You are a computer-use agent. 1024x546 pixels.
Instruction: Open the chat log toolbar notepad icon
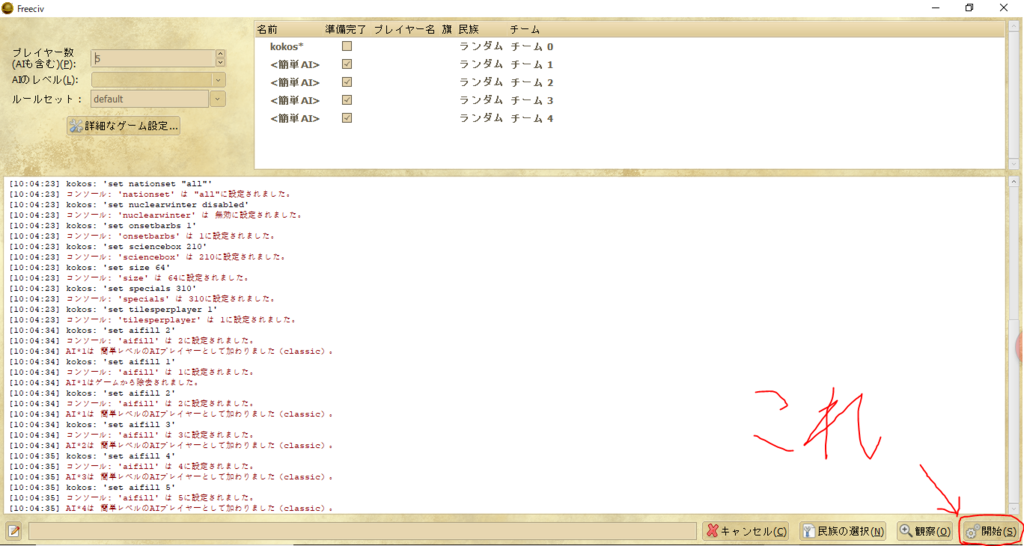[x=13, y=531]
